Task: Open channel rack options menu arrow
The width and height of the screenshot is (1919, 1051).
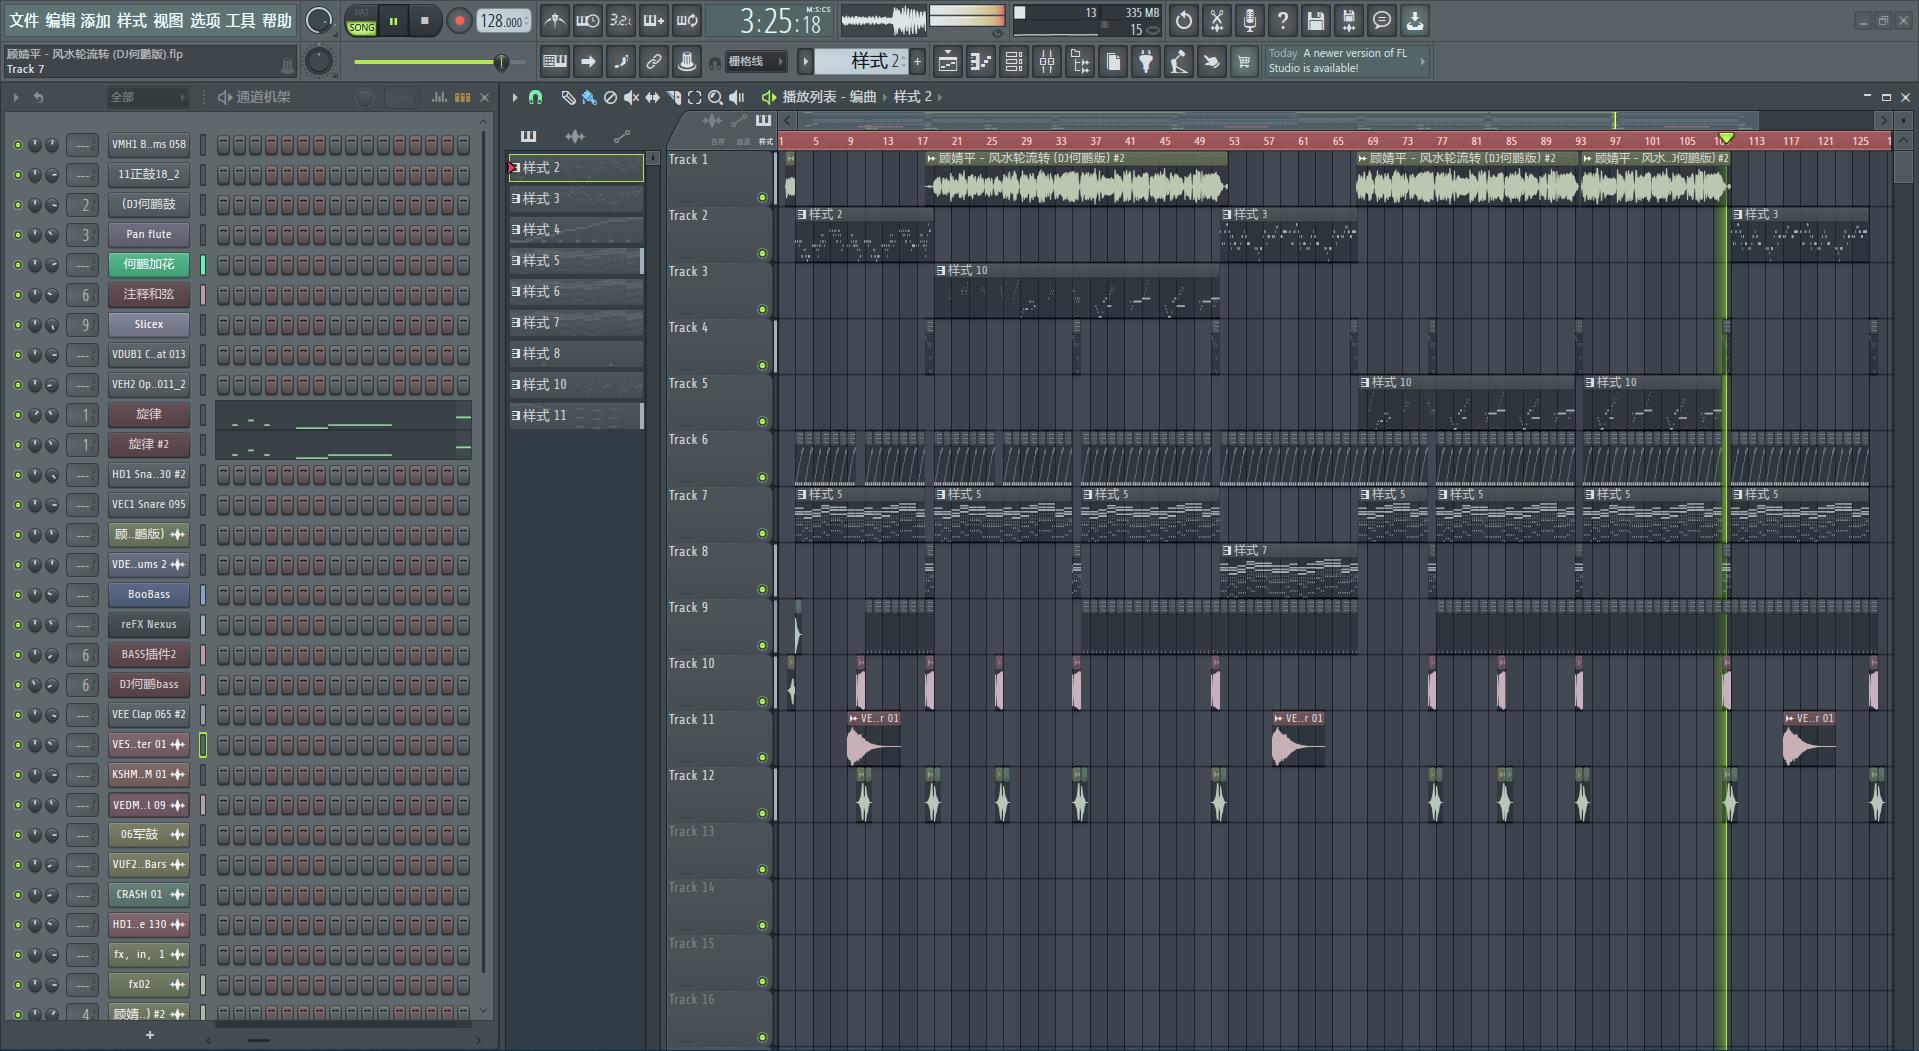Action: 16,97
